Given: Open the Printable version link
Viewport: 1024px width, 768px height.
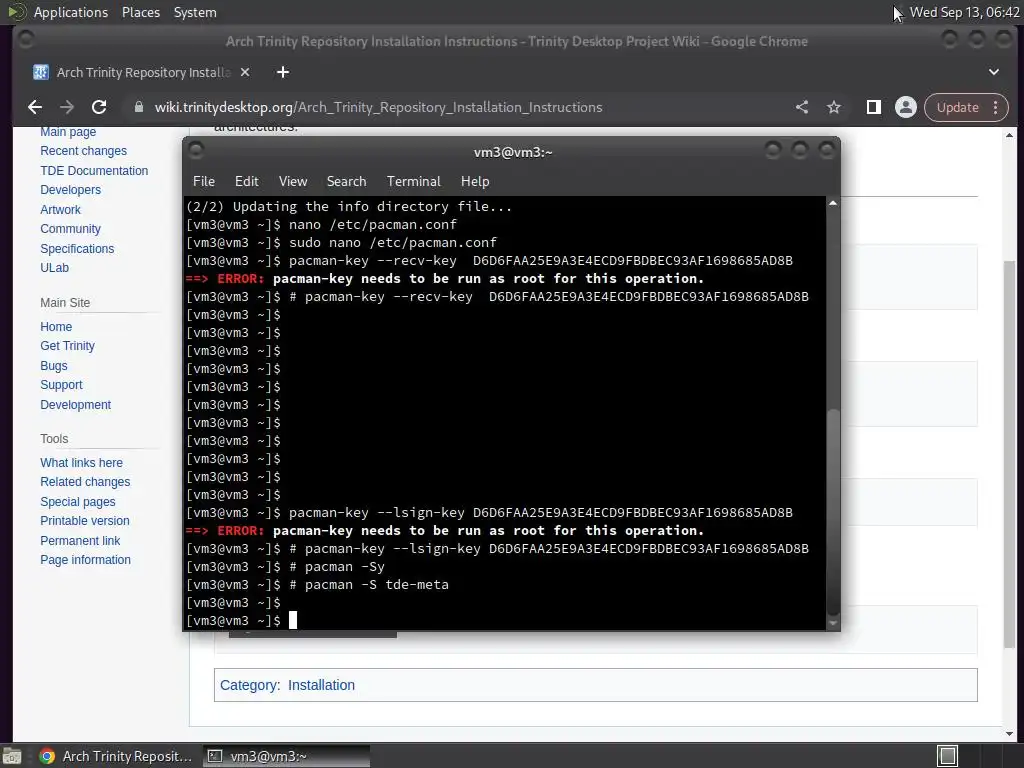Looking at the screenshot, I should tap(85, 521).
